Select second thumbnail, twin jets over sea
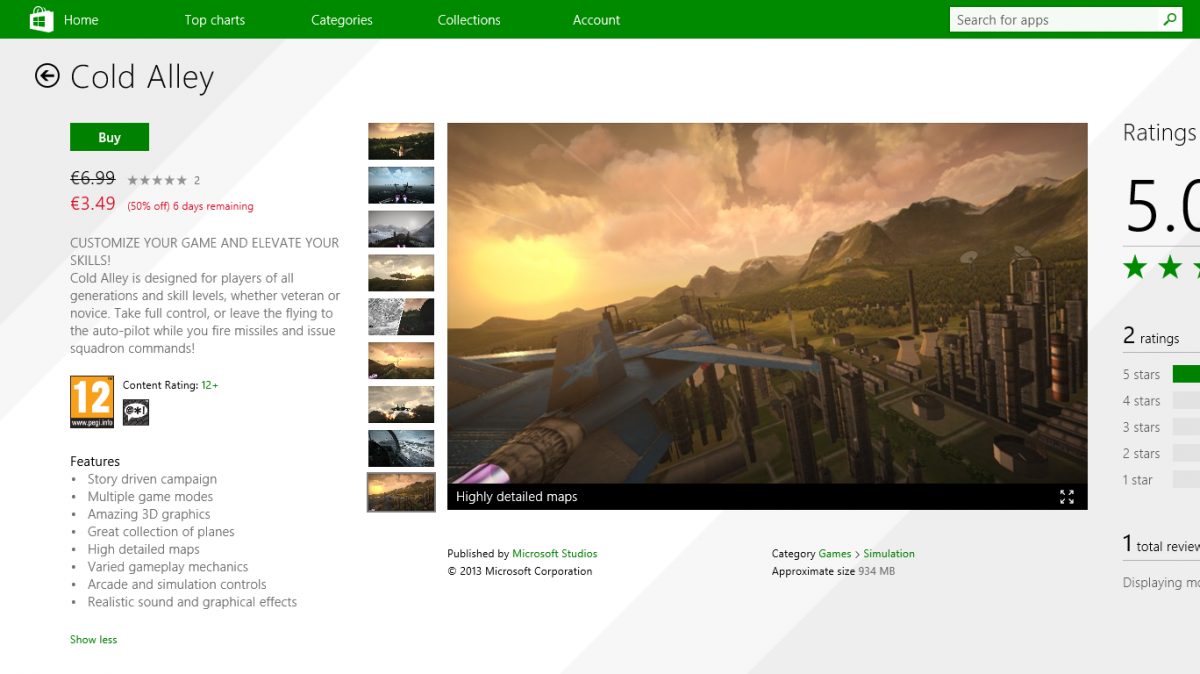1200x674 pixels. [x=401, y=185]
